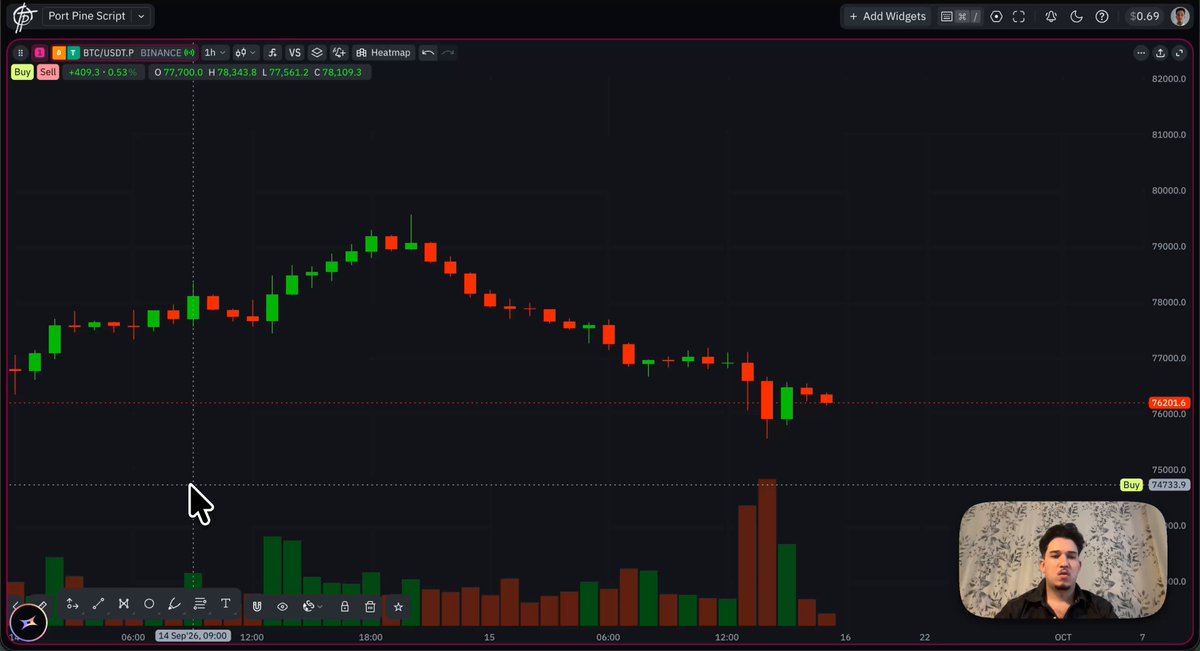Toggle the magnet snap mode
The image size is (1200, 651).
coord(257,606)
